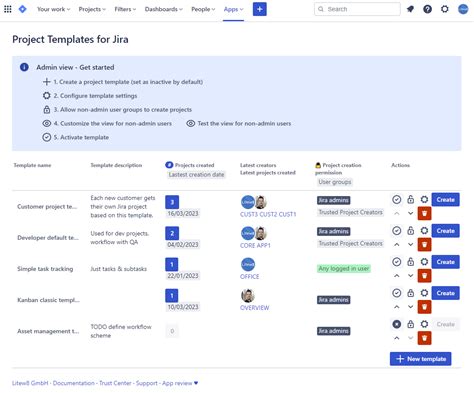This screenshot has width=474, height=393.
Task: Move Kanban classic template up
Action: (x=397, y=307)
